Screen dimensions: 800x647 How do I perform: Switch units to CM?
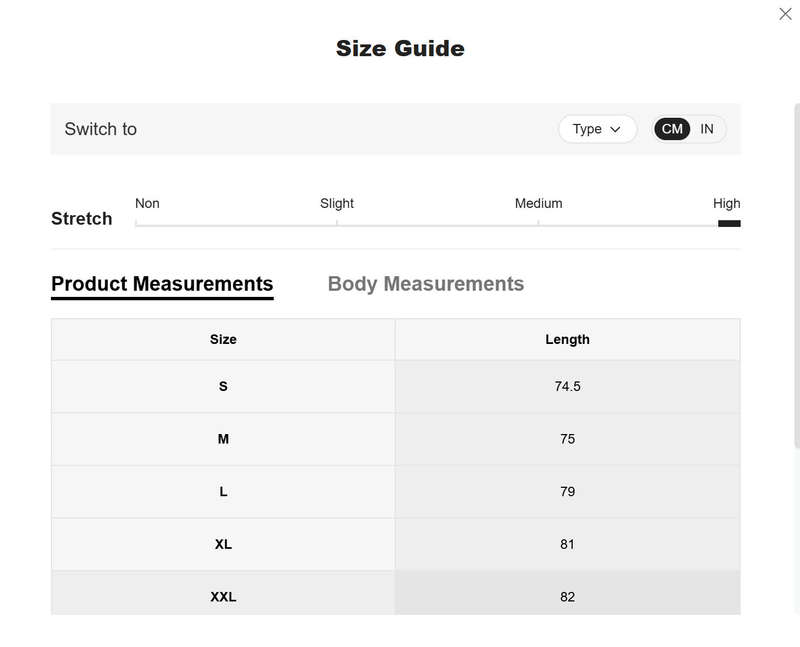click(x=672, y=129)
